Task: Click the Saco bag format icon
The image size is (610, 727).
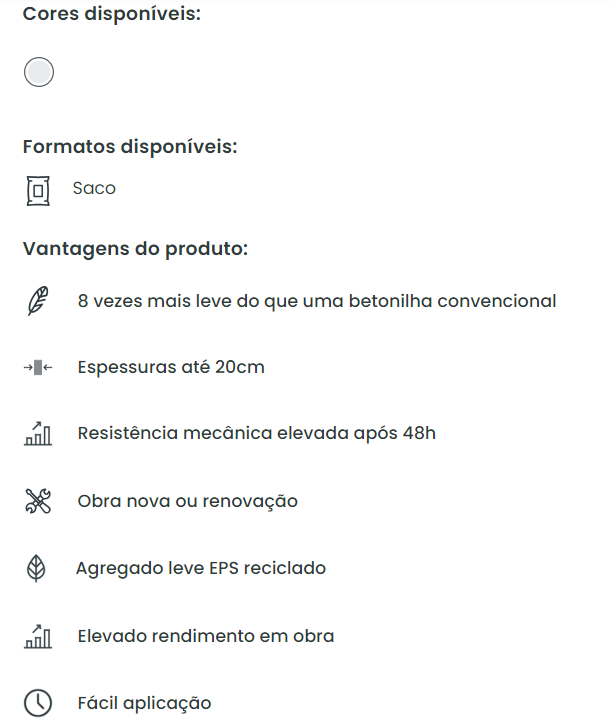Action: (38, 189)
